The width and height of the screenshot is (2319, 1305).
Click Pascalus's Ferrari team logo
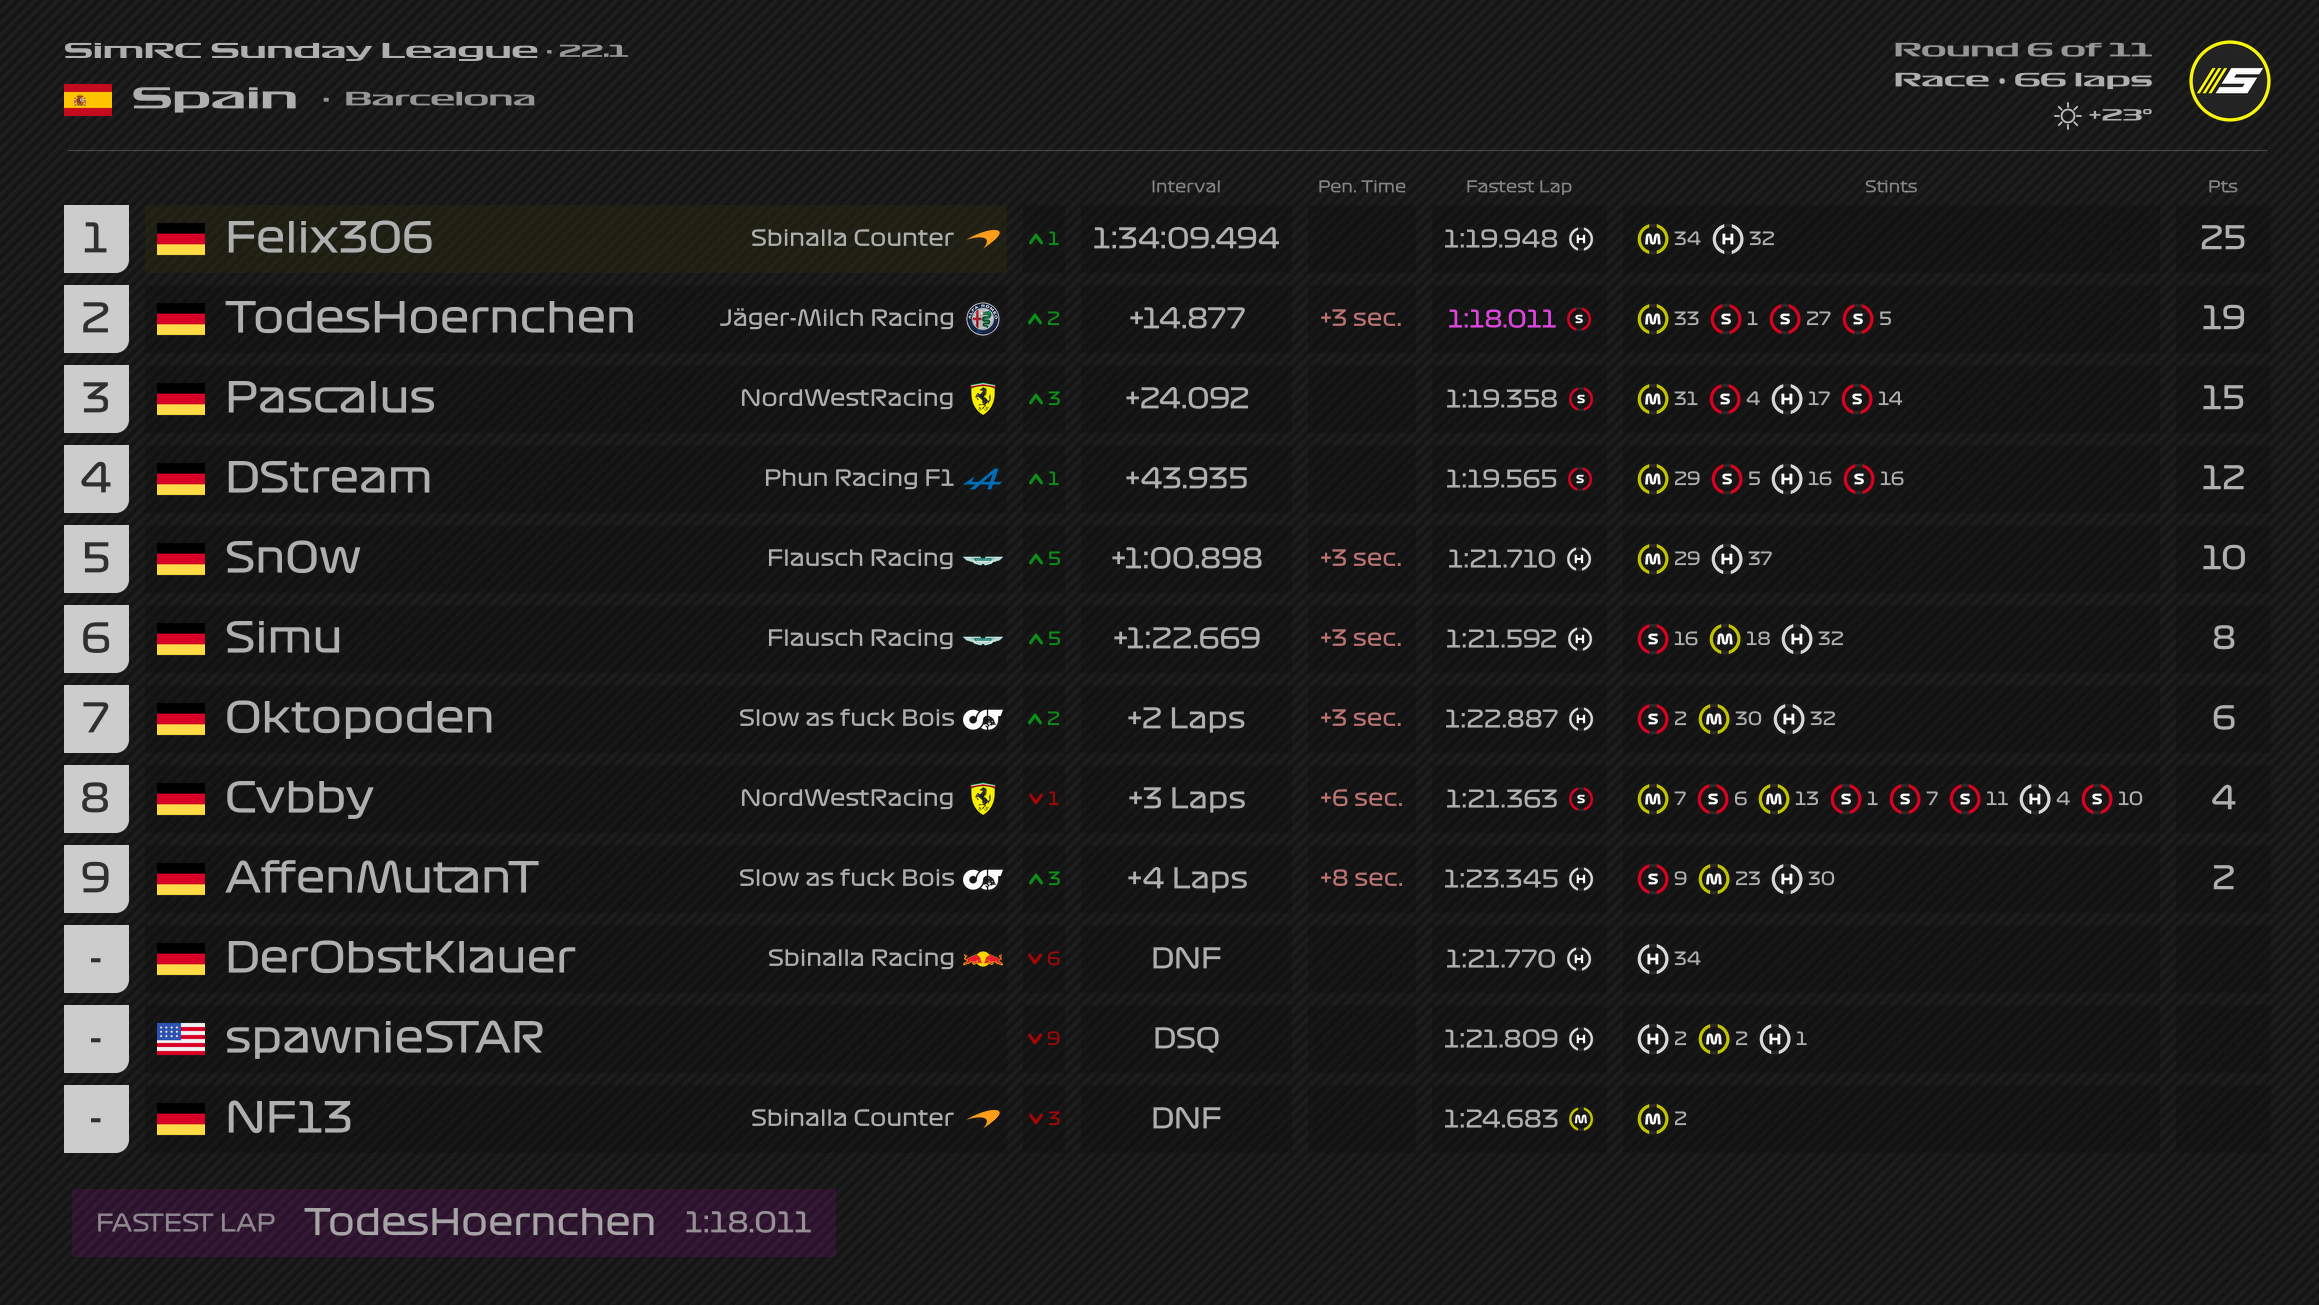(983, 399)
